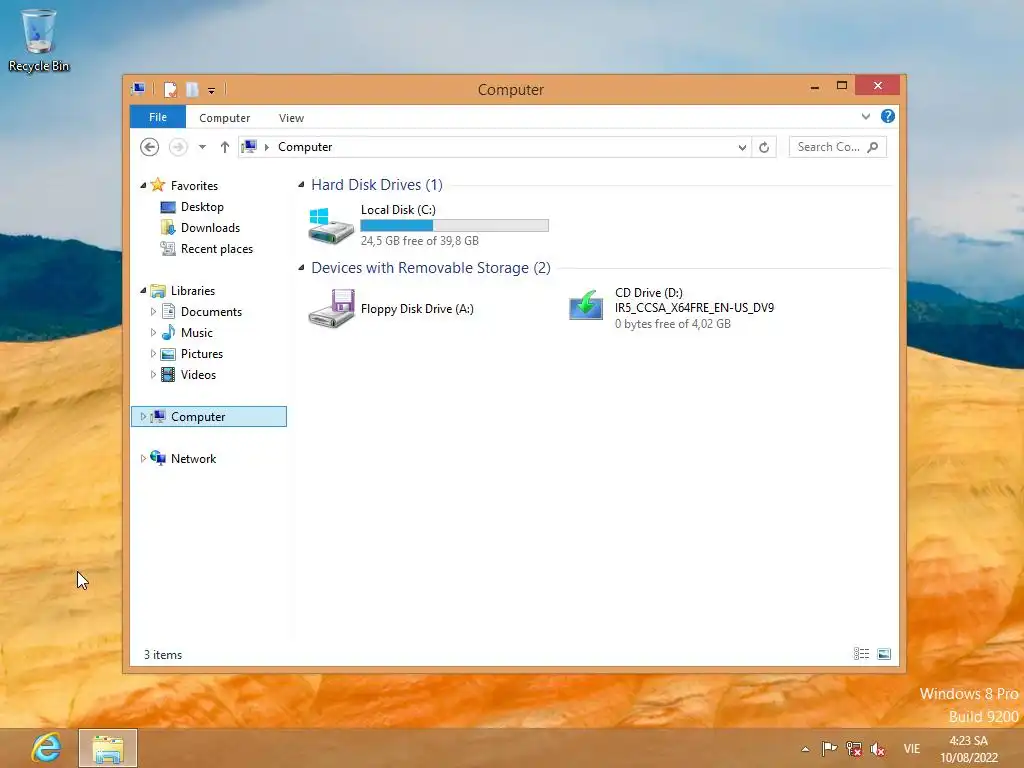Click the address bar breadcrumb arrow before Computer

pos(266,147)
